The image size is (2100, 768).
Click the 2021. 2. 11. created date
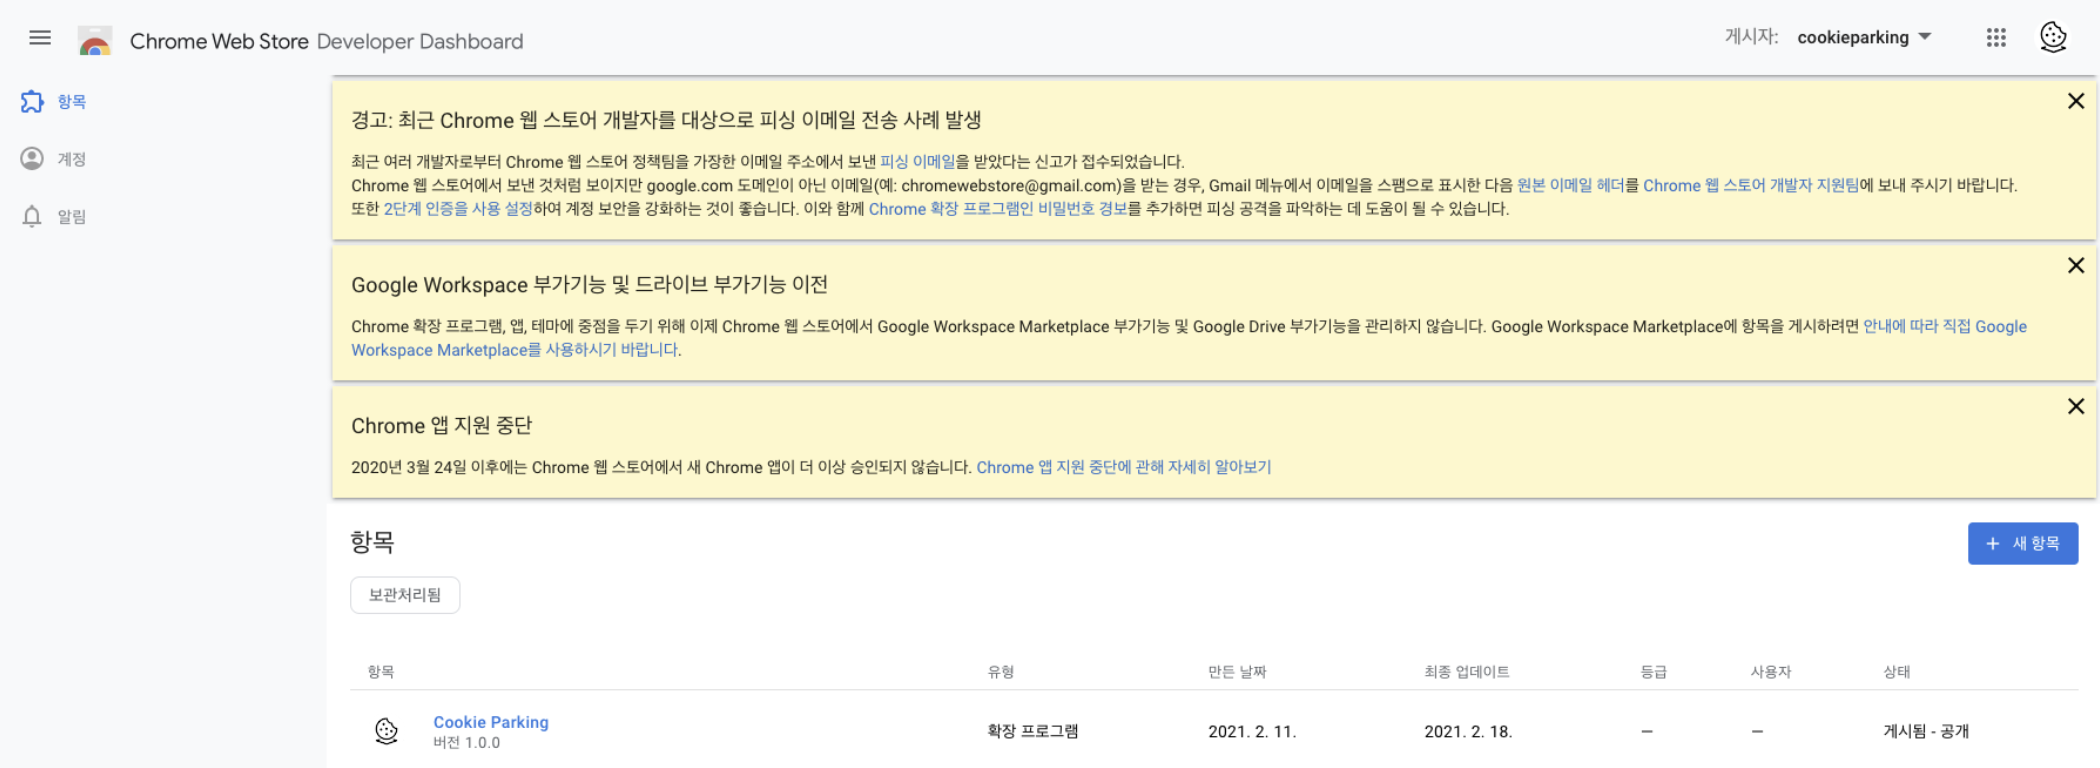[x=1252, y=731]
